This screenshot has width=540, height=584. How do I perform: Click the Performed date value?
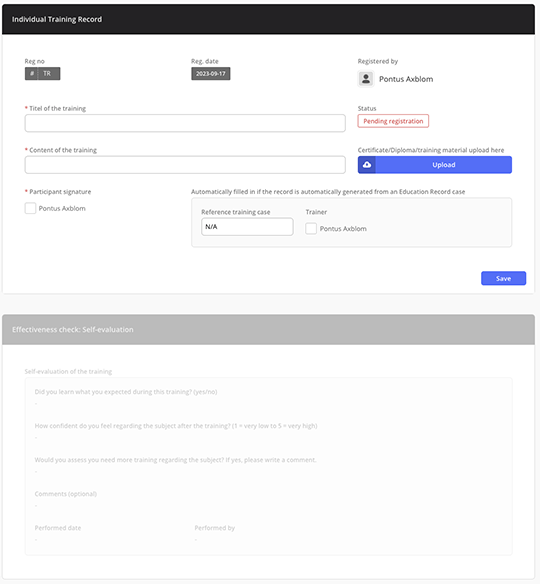pos(36,539)
